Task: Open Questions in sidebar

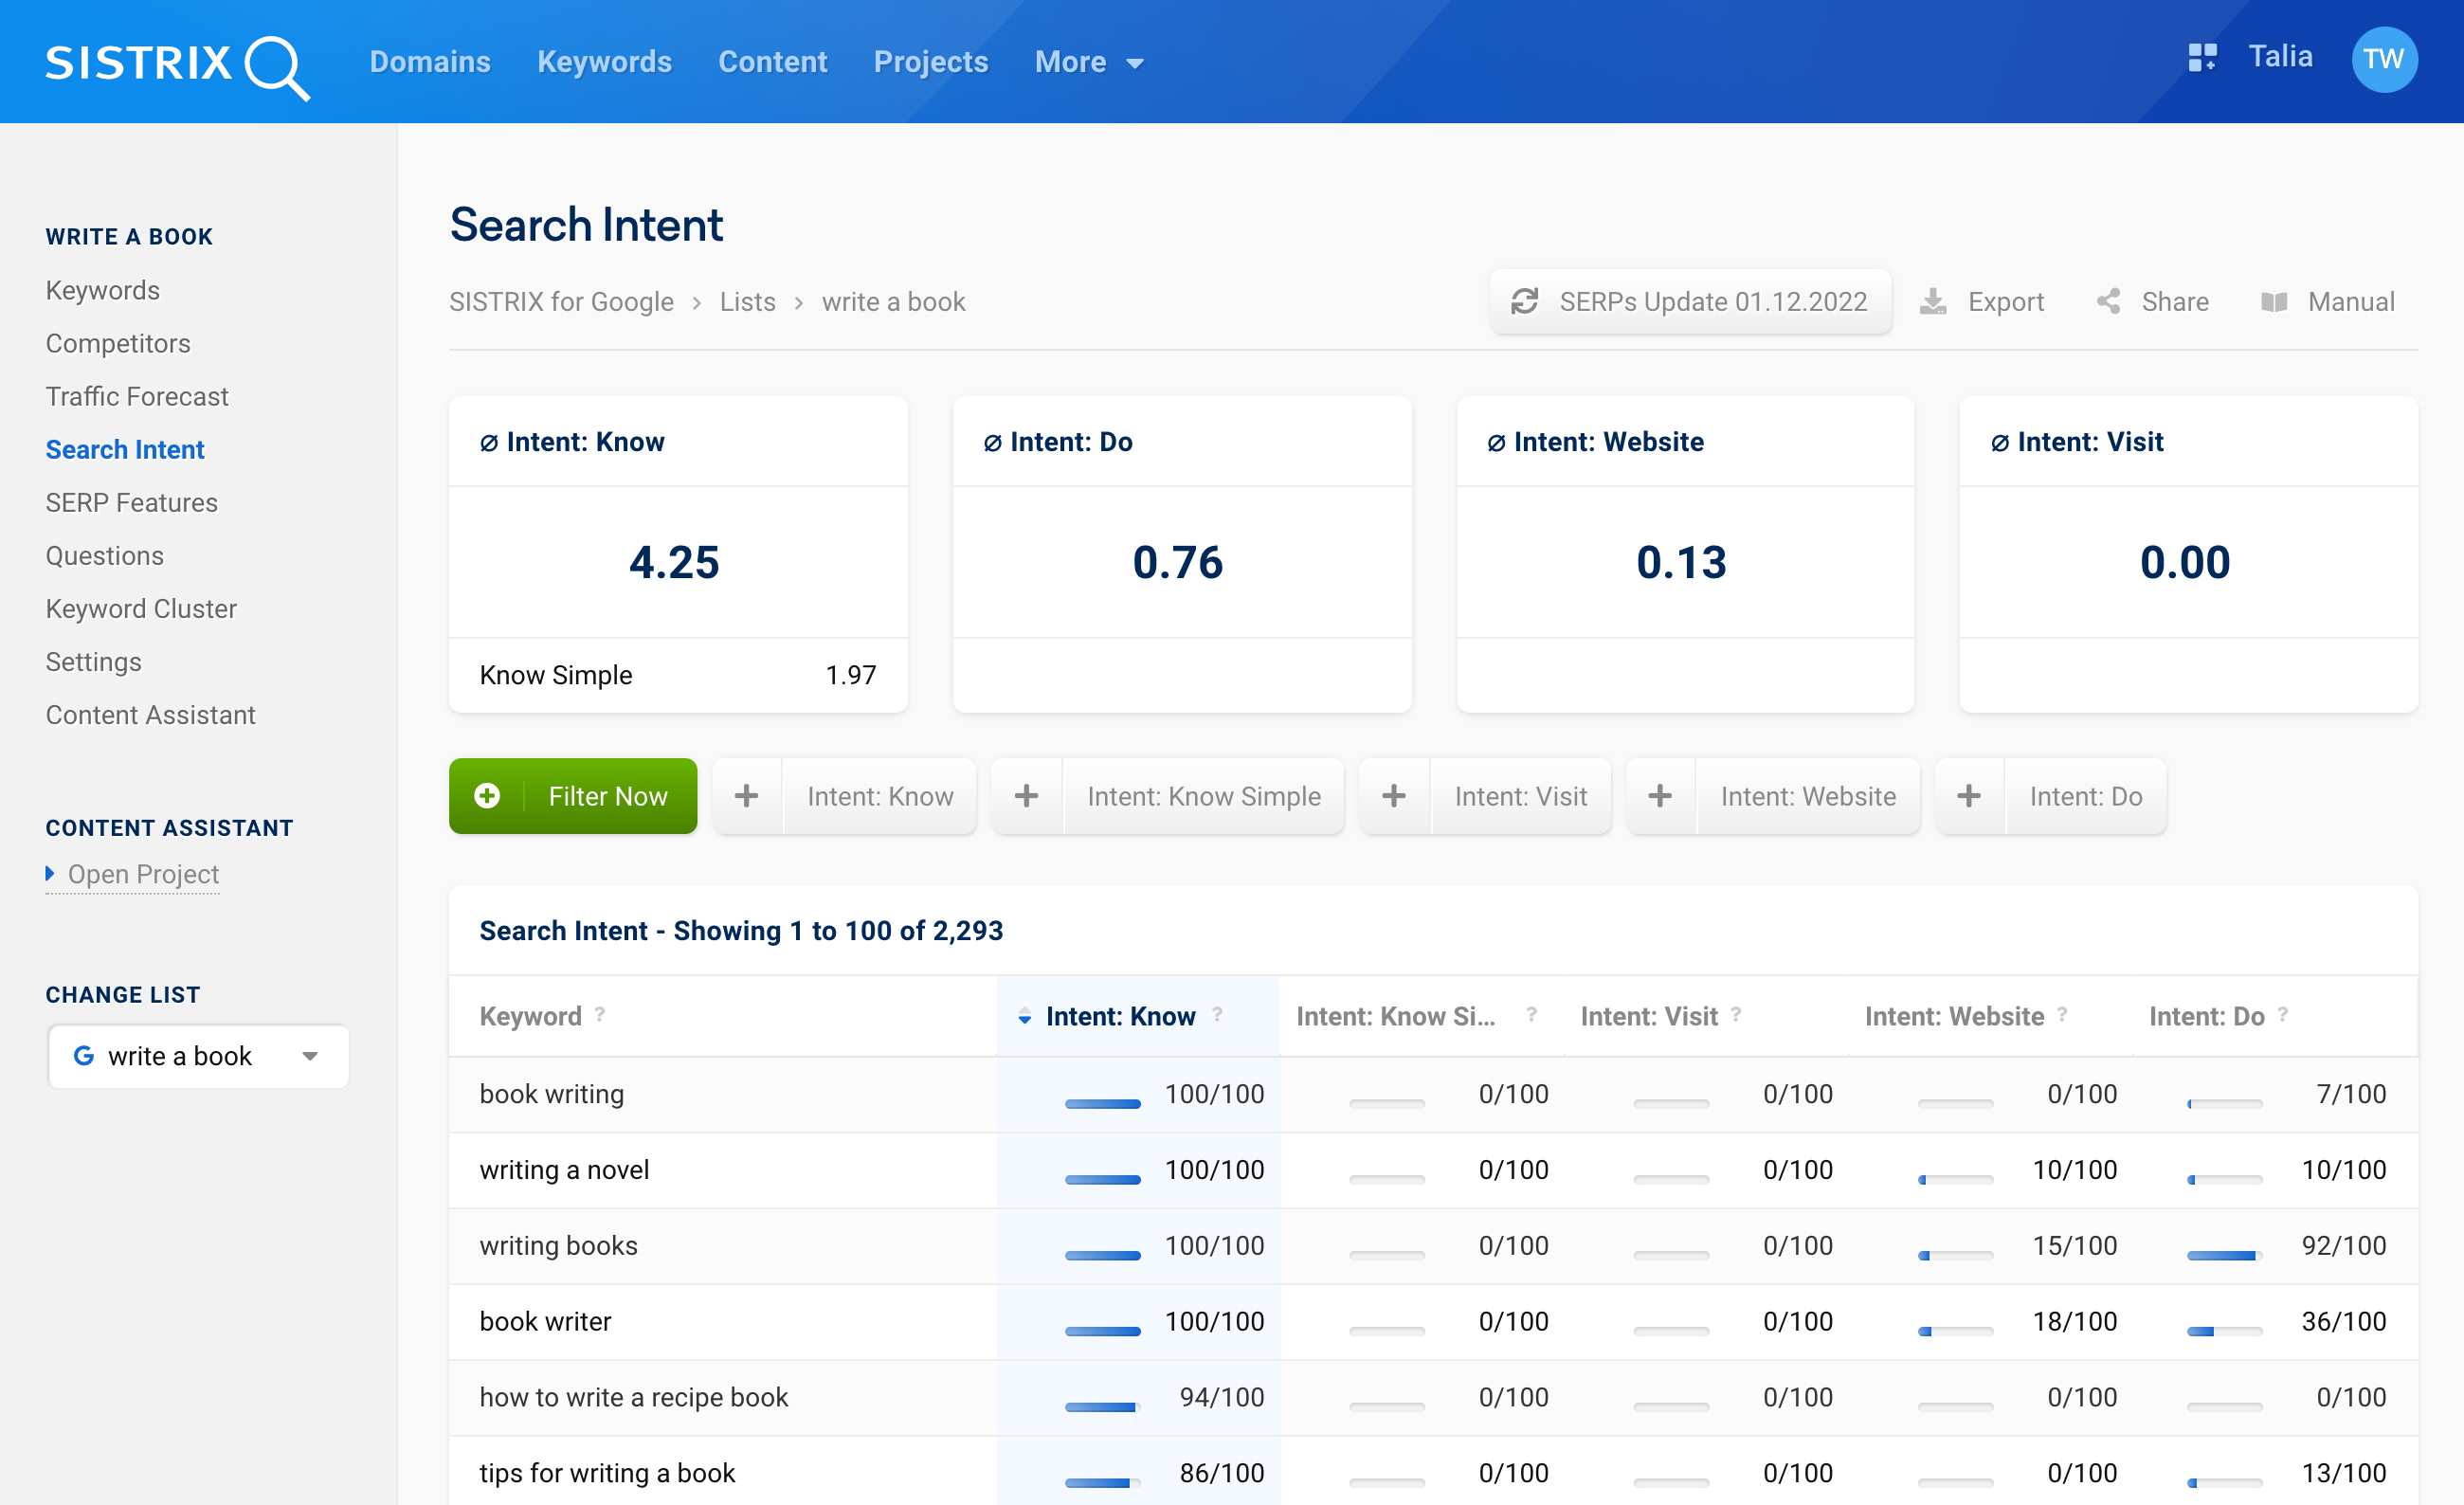Action: coord(105,555)
